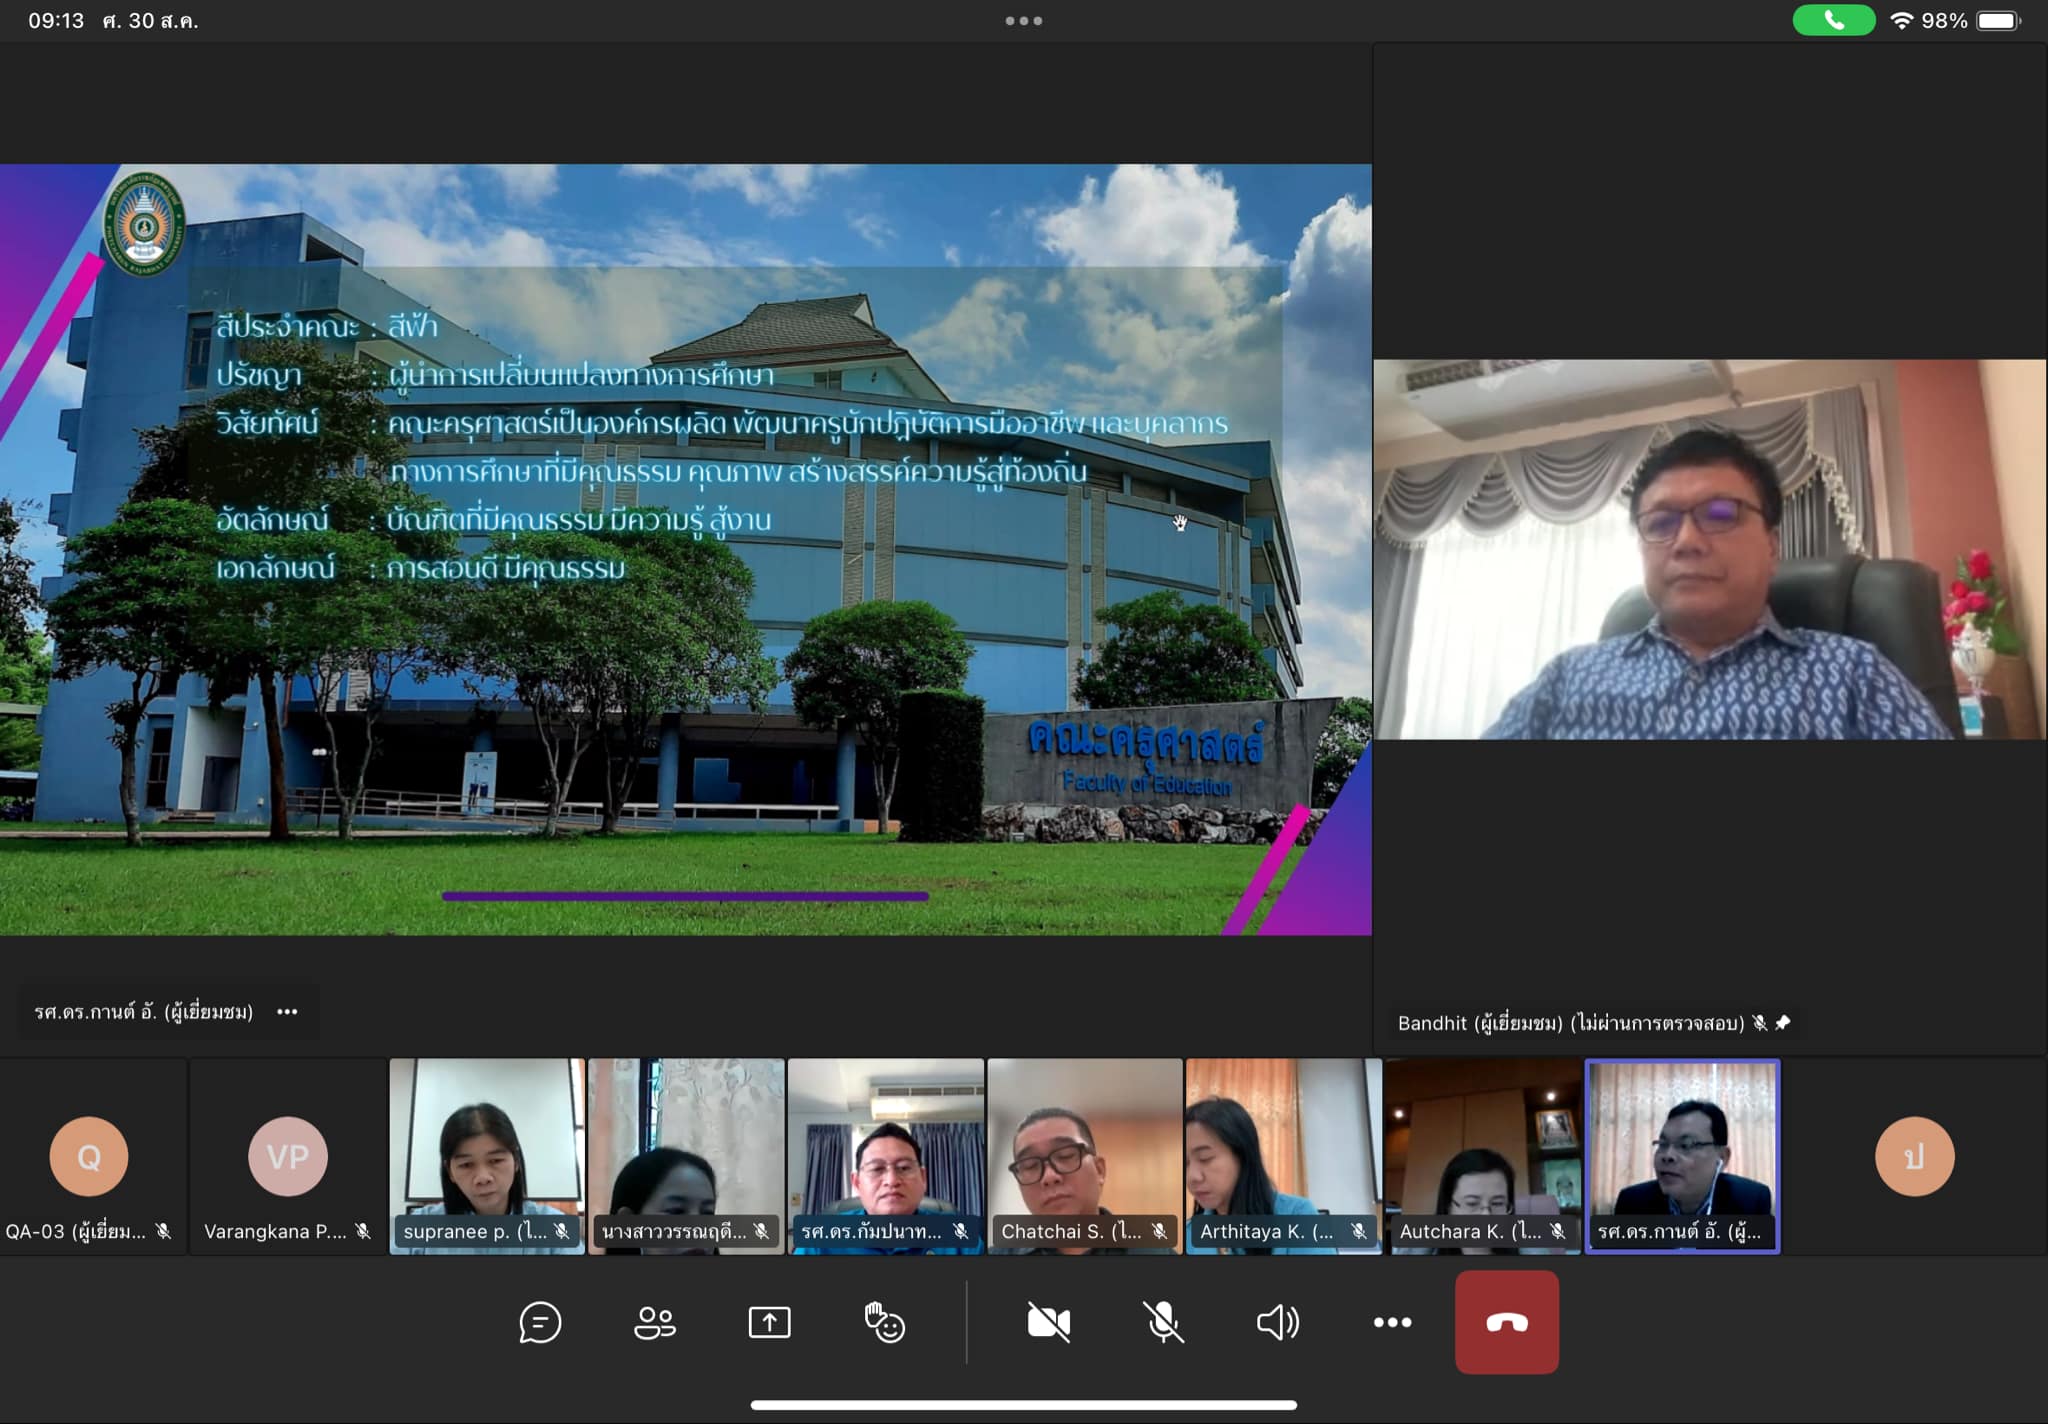
Task: Open options next to presenter name label
Action: [x=287, y=1012]
